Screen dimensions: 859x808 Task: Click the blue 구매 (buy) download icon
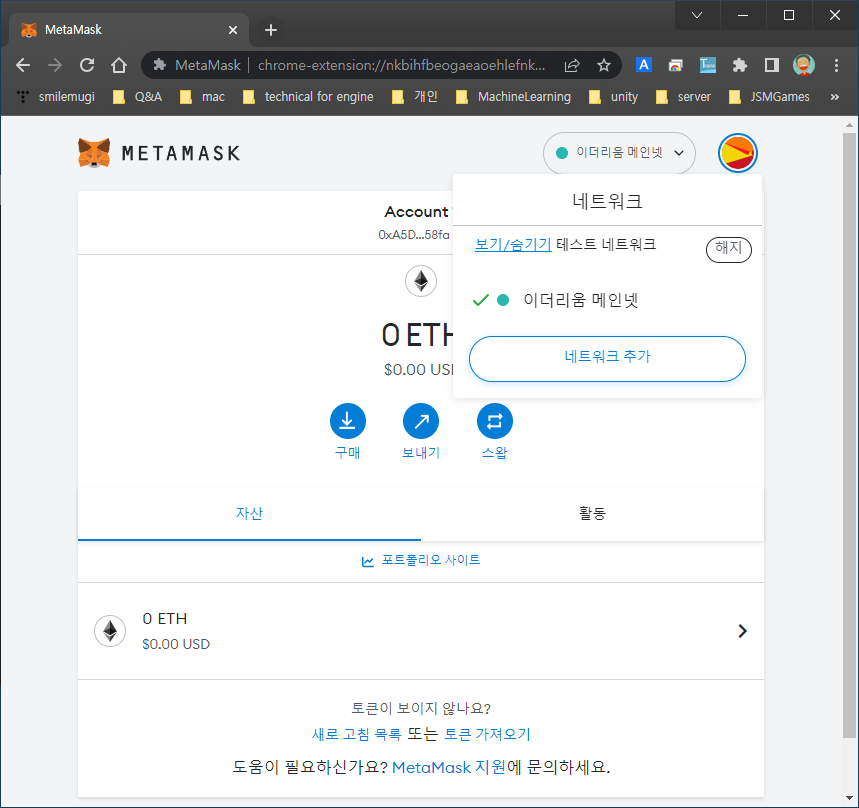click(347, 421)
